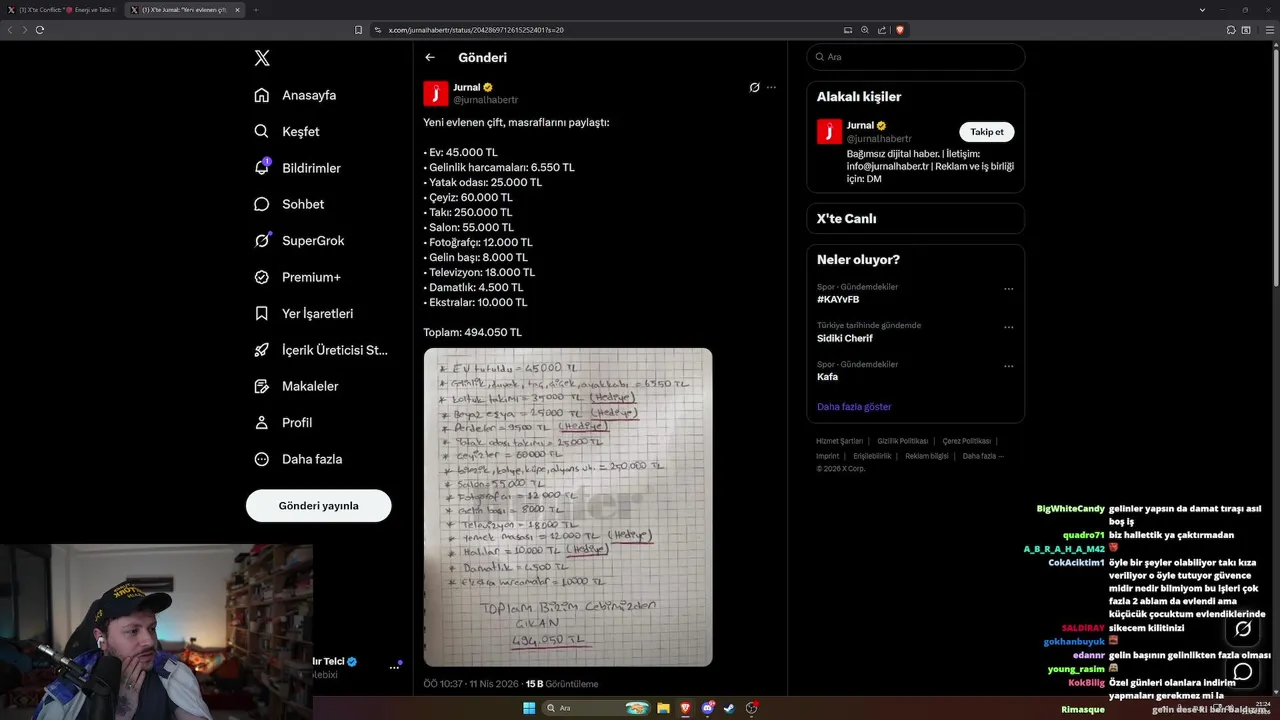The height and width of the screenshot is (720, 1280).
Task: Reload page with browser refresh icon
Action: 40,30
